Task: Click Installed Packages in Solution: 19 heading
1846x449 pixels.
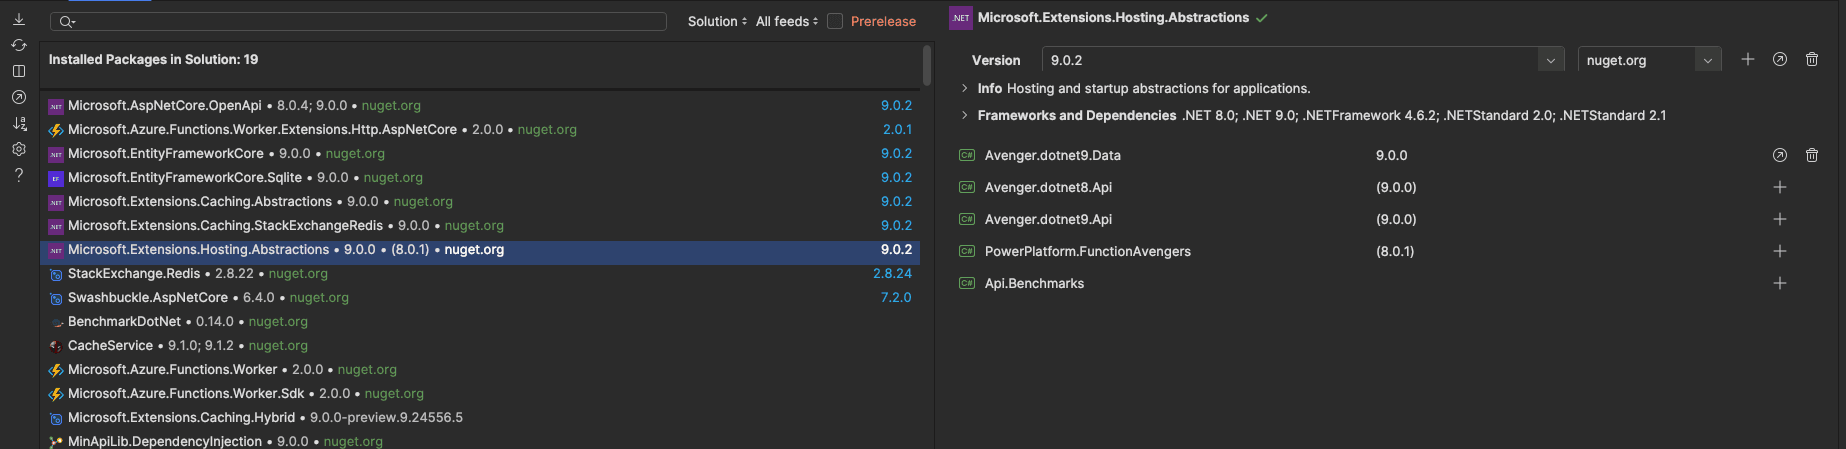Action: point(153,59)
